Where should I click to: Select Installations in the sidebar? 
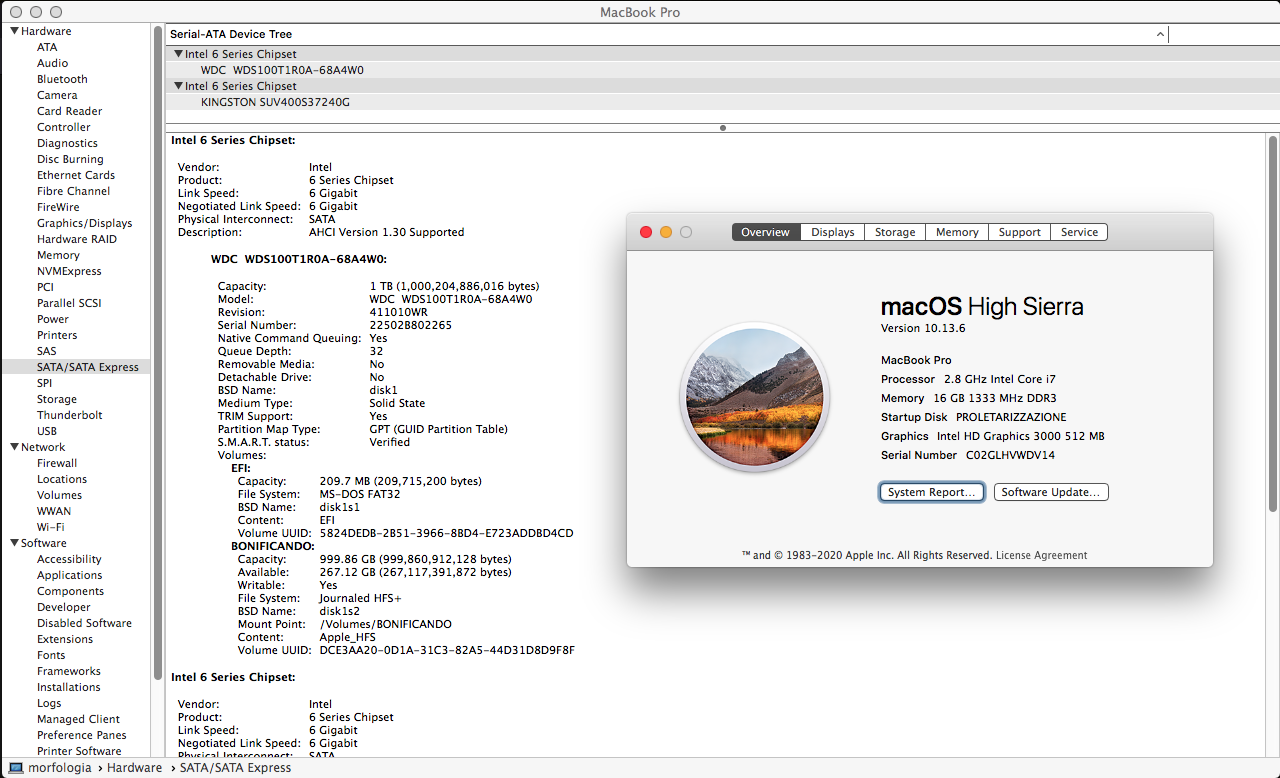(x=69, y=687)
